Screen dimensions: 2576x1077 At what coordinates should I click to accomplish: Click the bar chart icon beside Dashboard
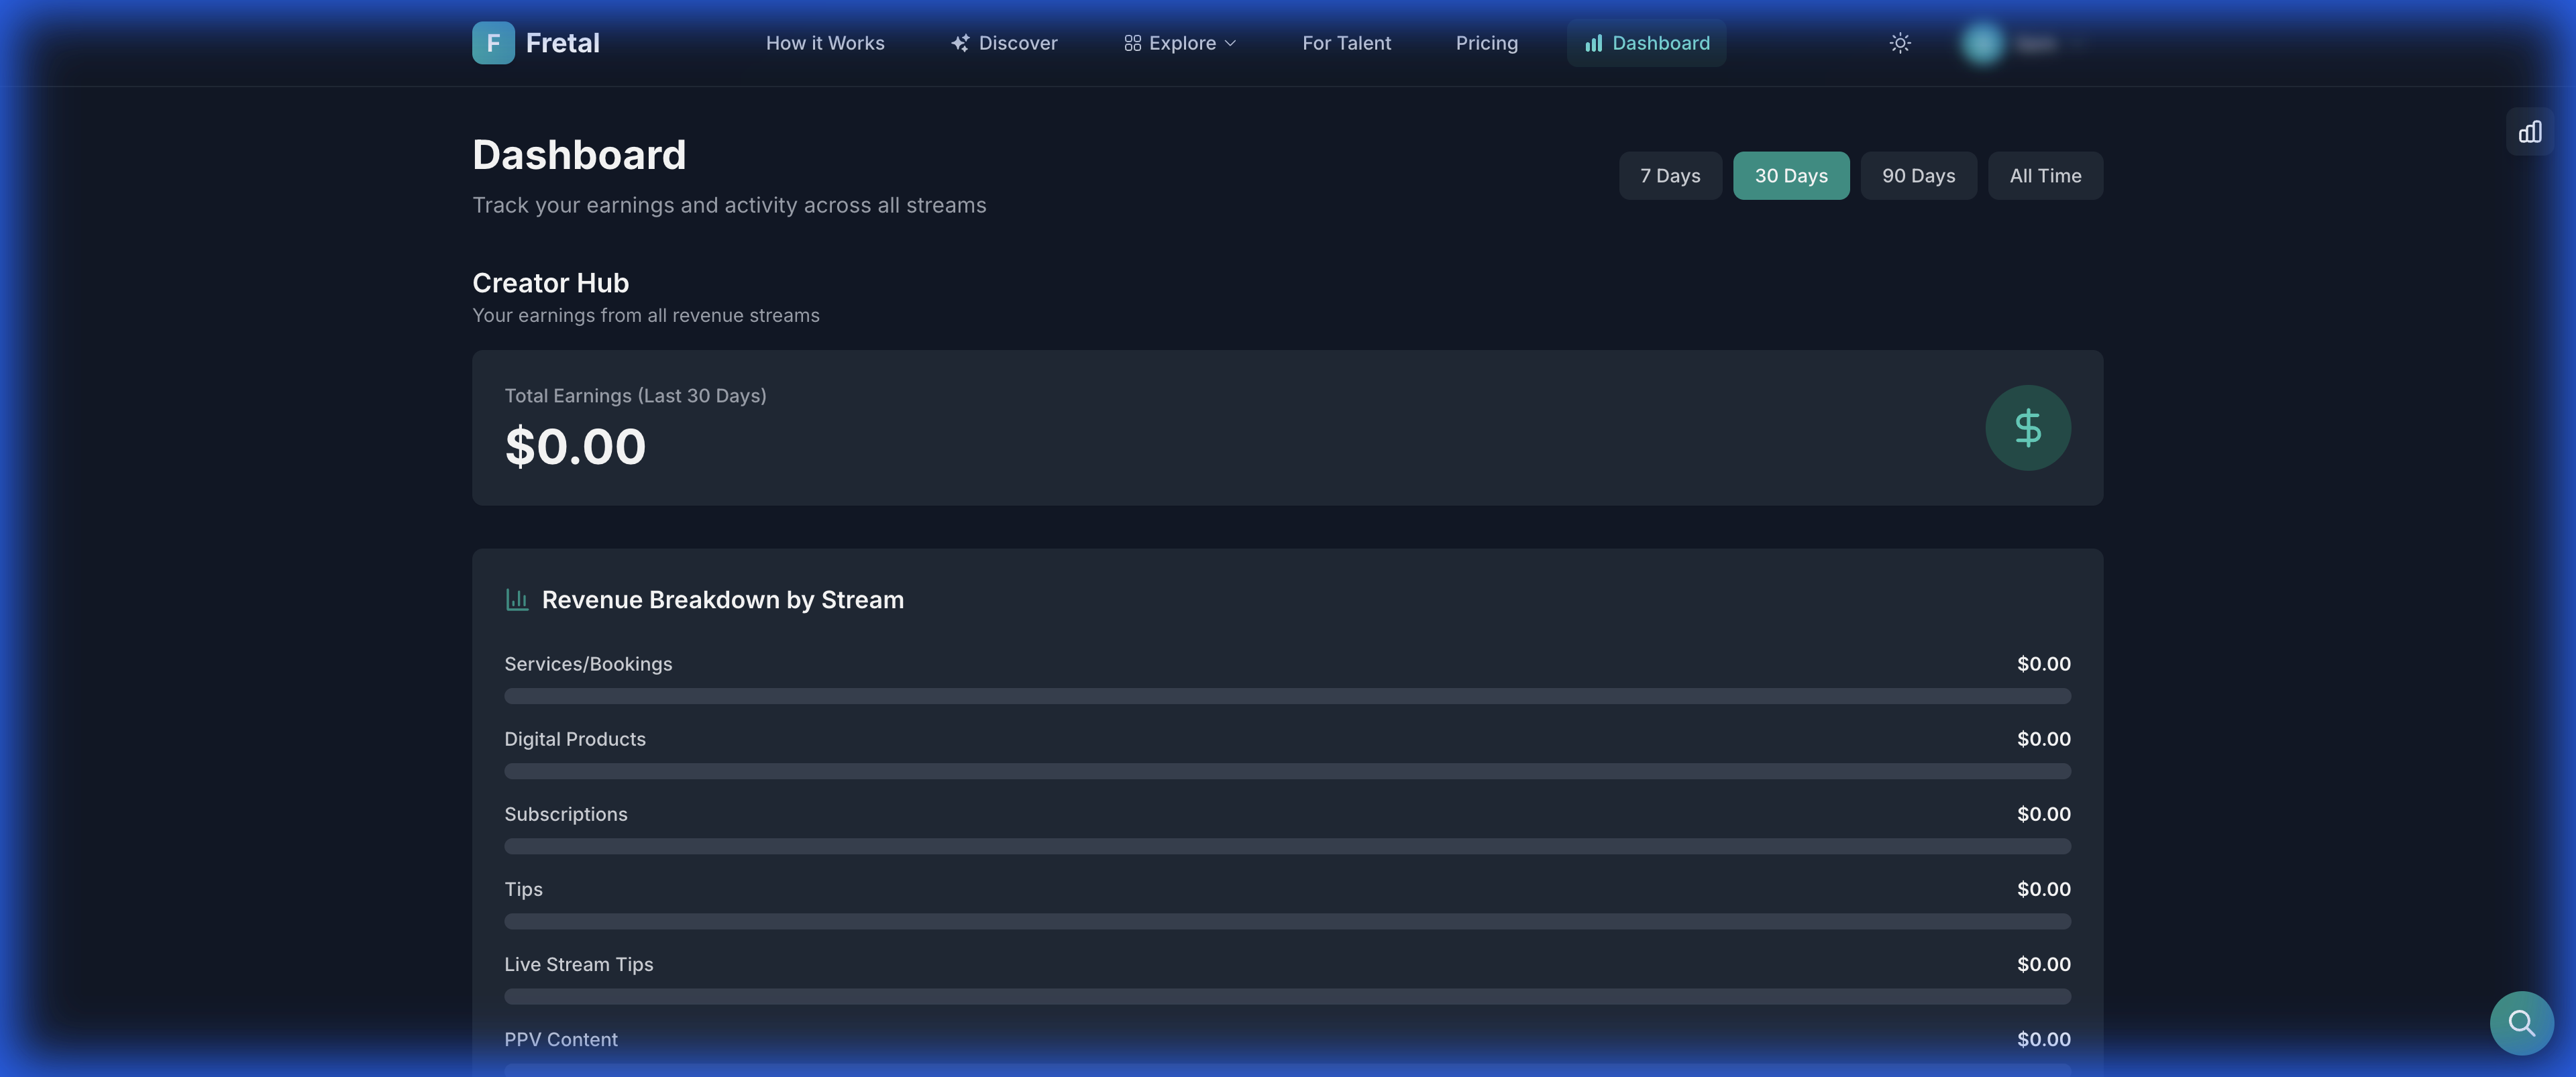point(1594,43)
